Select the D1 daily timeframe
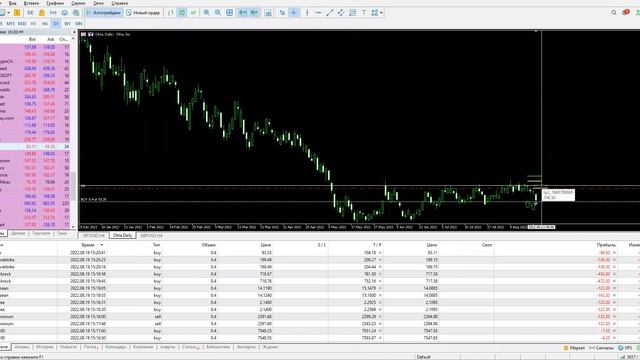The width and height of the screenshot is (640, 360). click(x=56, y=24)
